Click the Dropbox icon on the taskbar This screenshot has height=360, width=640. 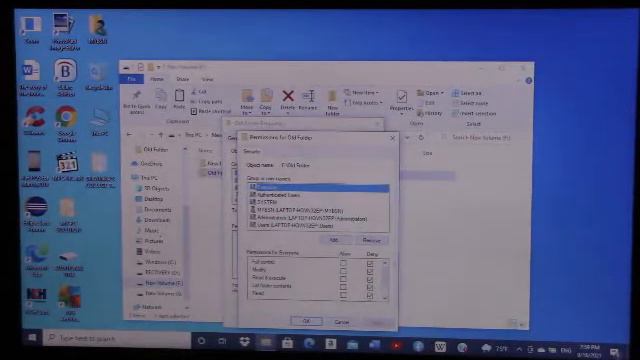click(244, 342)
